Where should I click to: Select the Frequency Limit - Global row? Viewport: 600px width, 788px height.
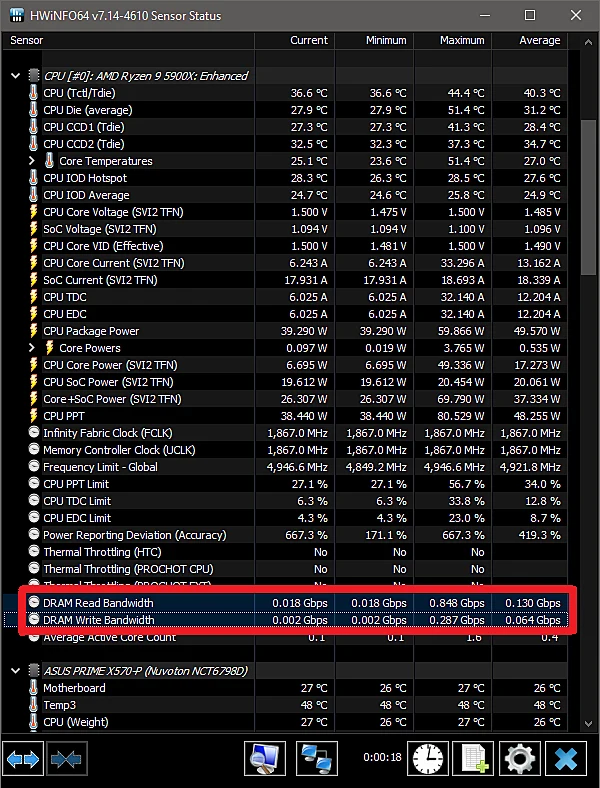tap(285, 467)
